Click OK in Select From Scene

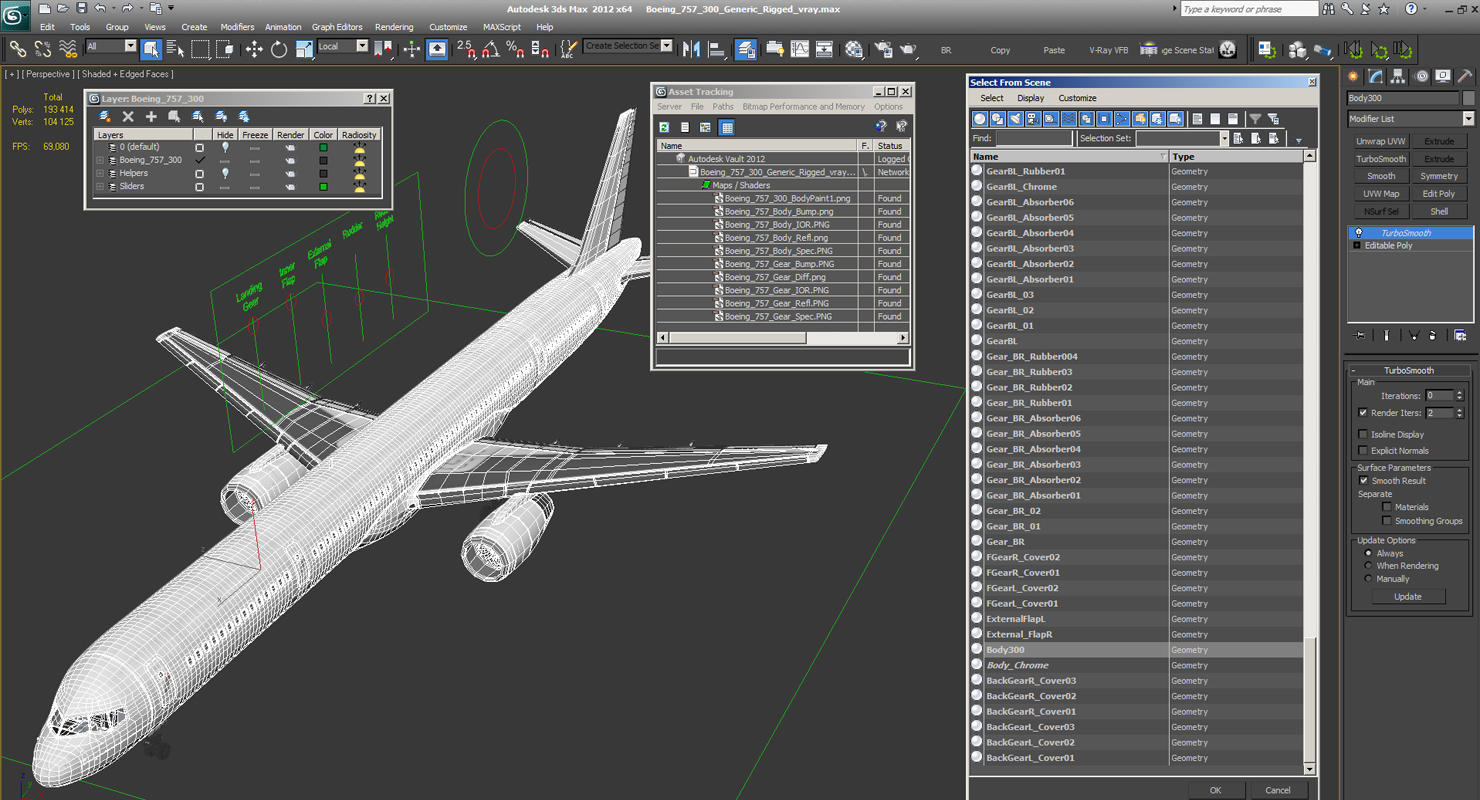[1215, 790]
